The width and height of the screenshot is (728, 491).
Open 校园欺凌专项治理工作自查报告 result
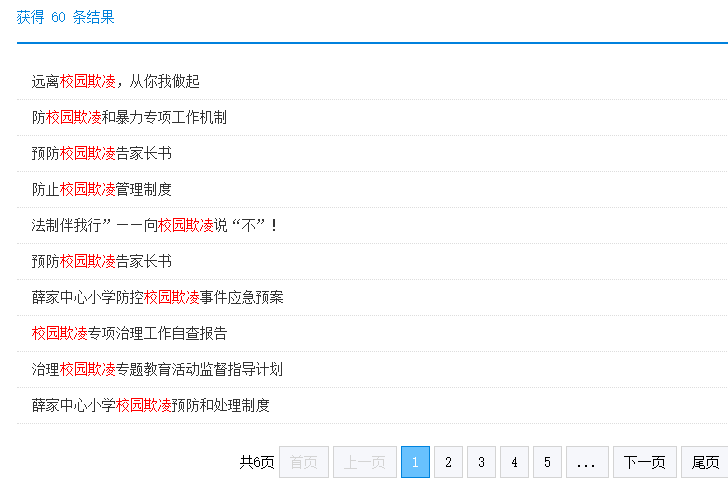pyautogui.click(x=129, y=333)
